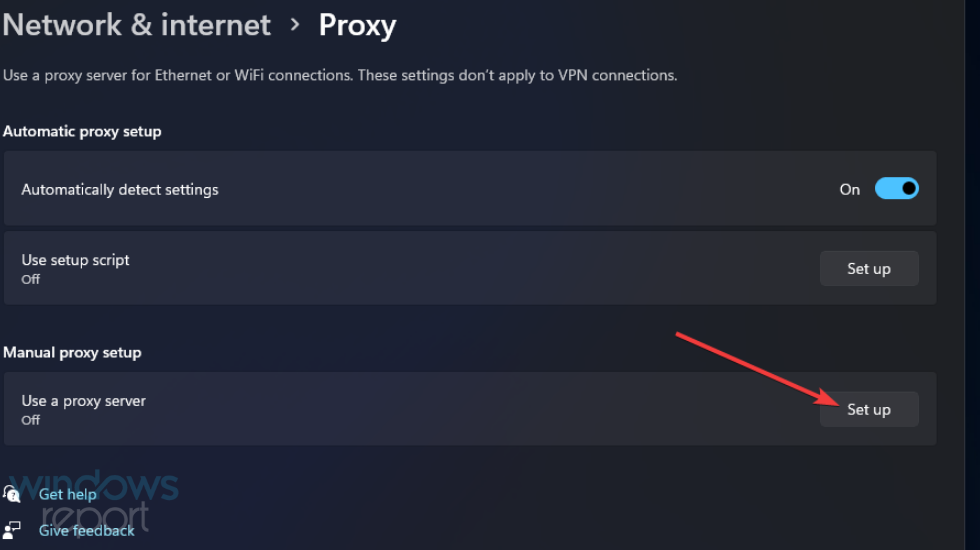Open the Get help link
Screen dimensions: 980x550
[x=67, y=494]
